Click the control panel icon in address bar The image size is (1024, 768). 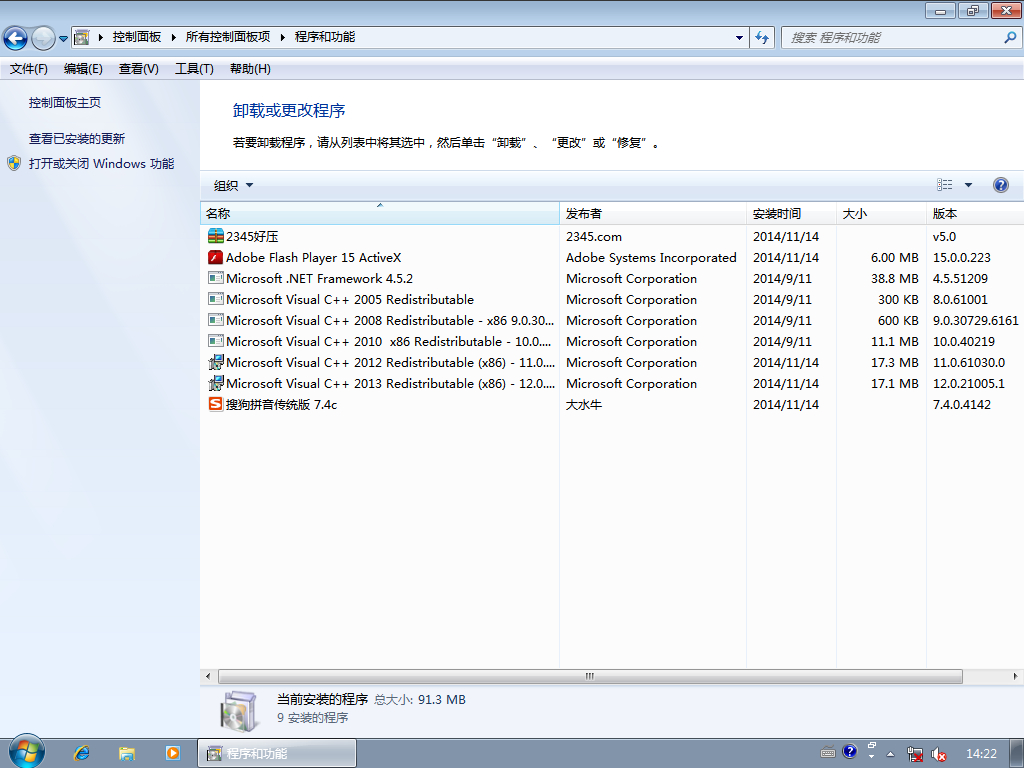click(x=82, y=37)
